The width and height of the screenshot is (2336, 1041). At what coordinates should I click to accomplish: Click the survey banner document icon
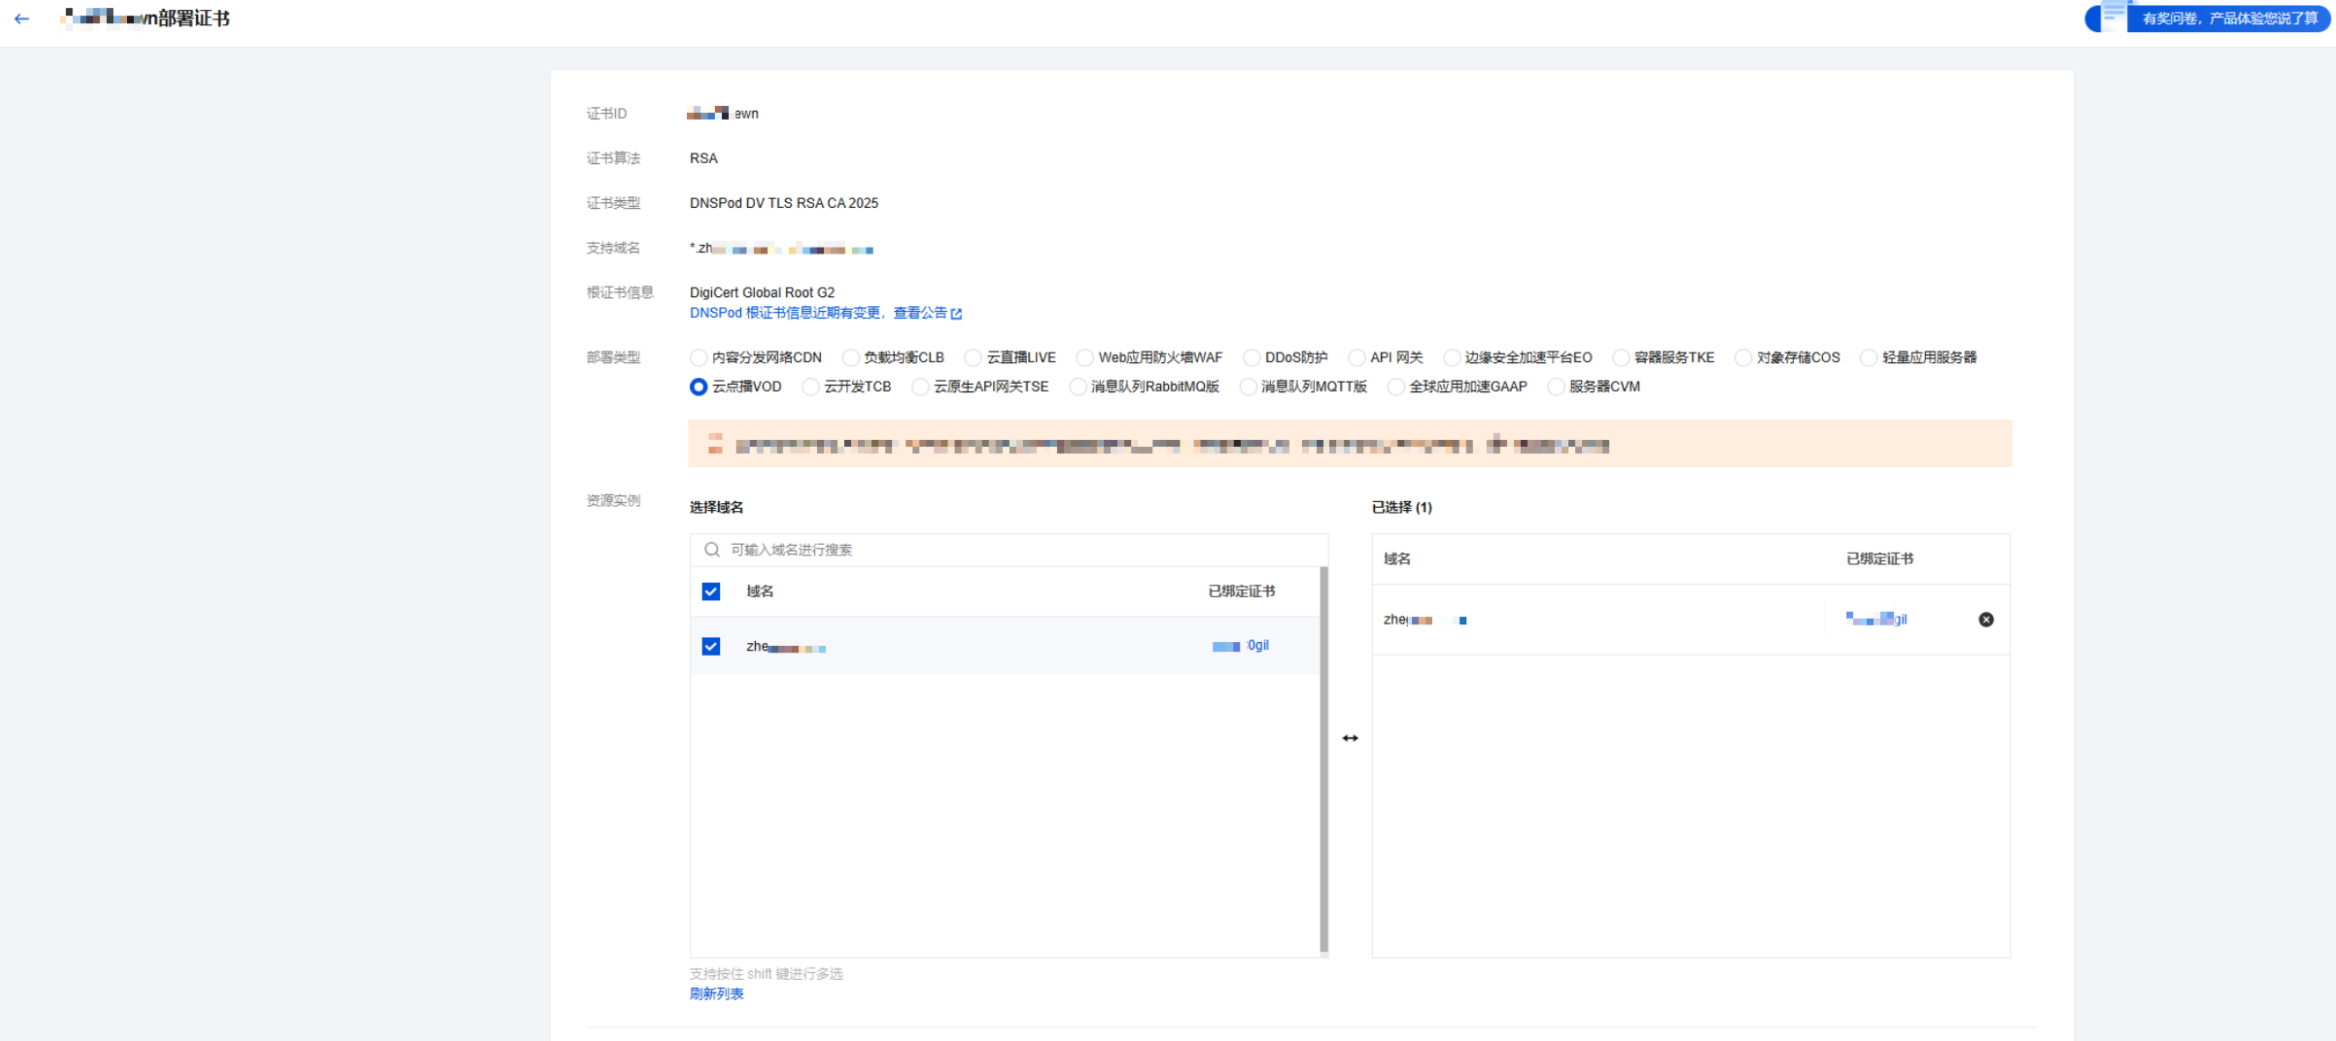2112,17
